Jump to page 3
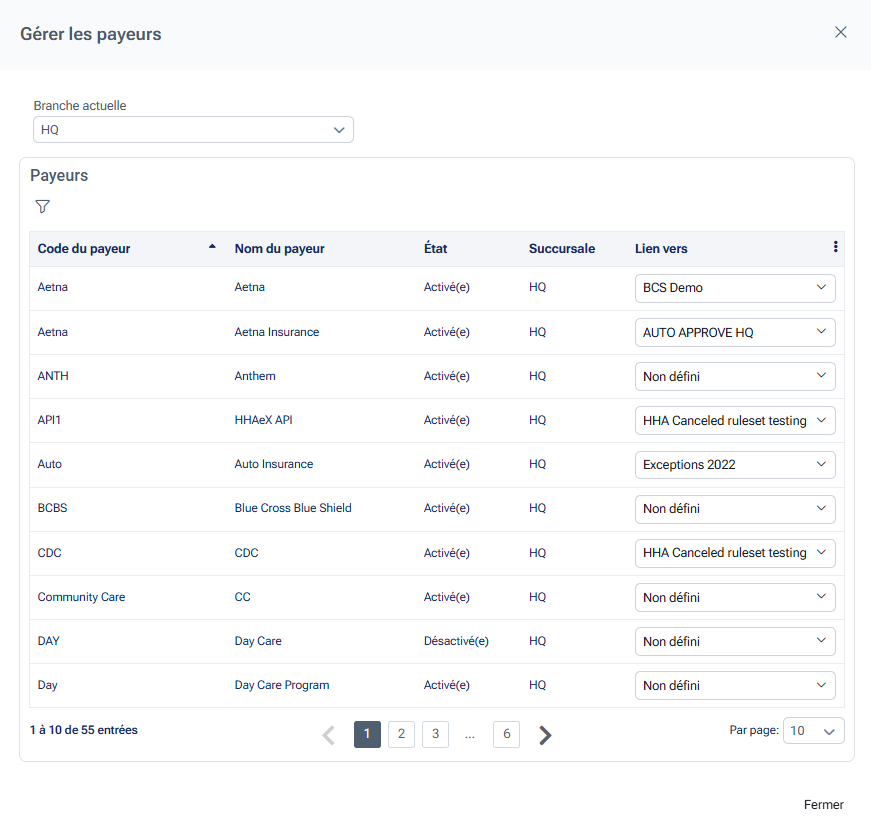The height and width of the screenshot is (832, 871). tap(435, 735)
